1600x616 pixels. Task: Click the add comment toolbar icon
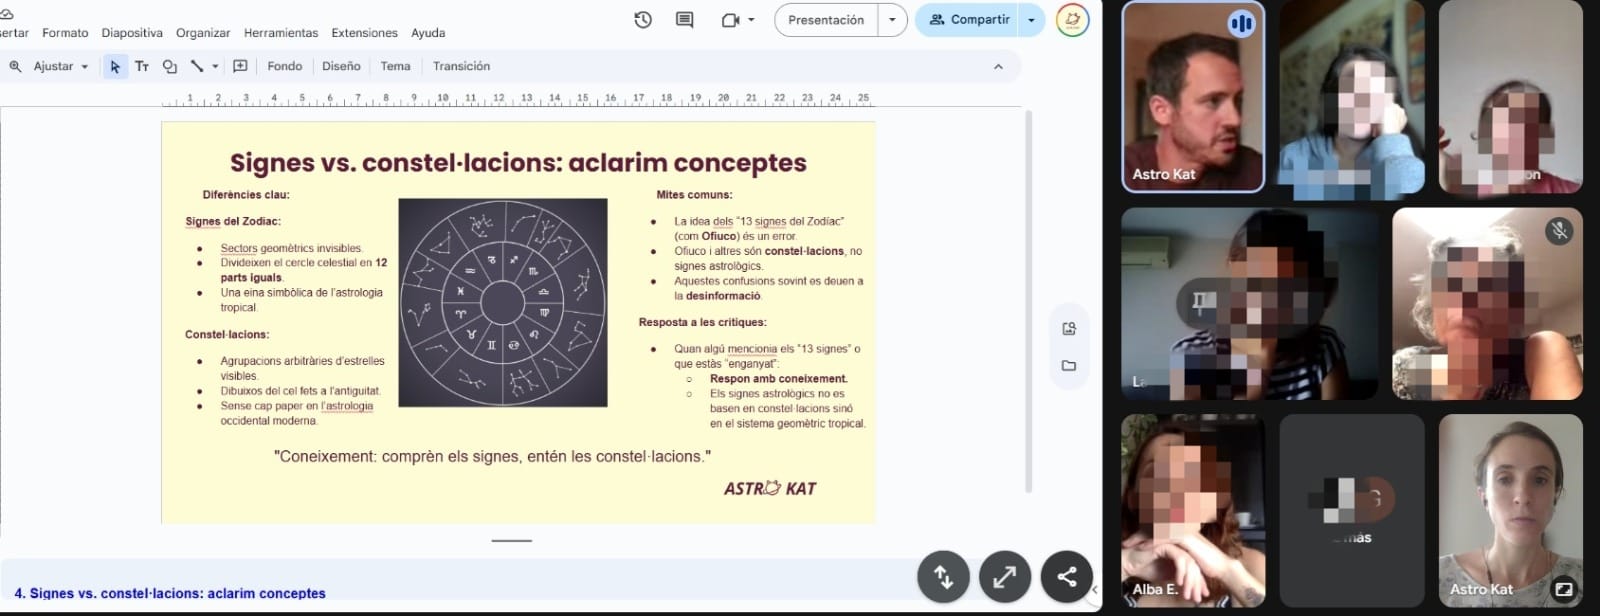click(240, 66)
